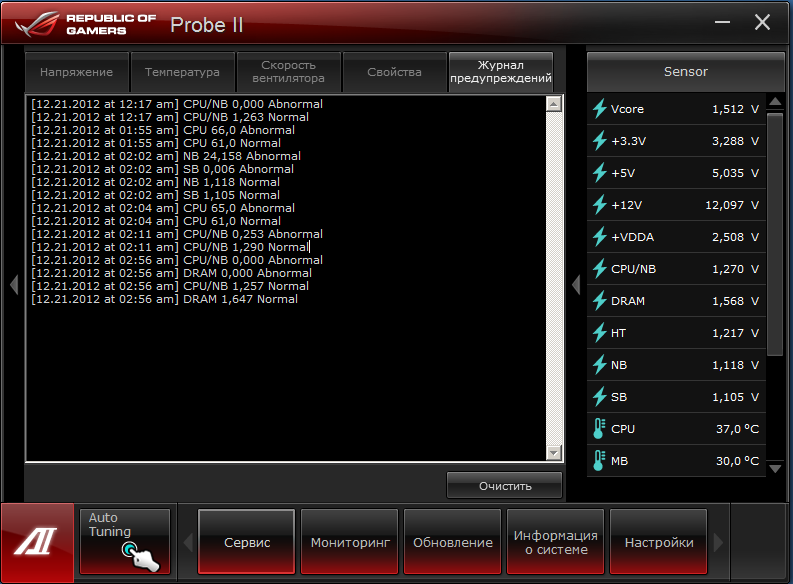Click HT value 1,217 V
Viewport: 793px width, 584px height.
[735, 333]
